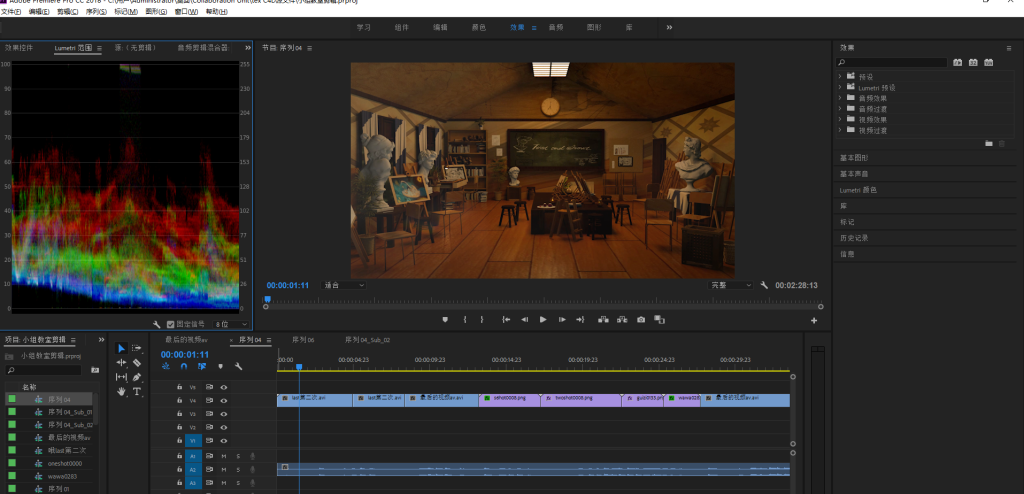Click the Add Marker button in Program monitor
The height and width of the screenshot is (494, 1024).
click(x=445, y=320)
